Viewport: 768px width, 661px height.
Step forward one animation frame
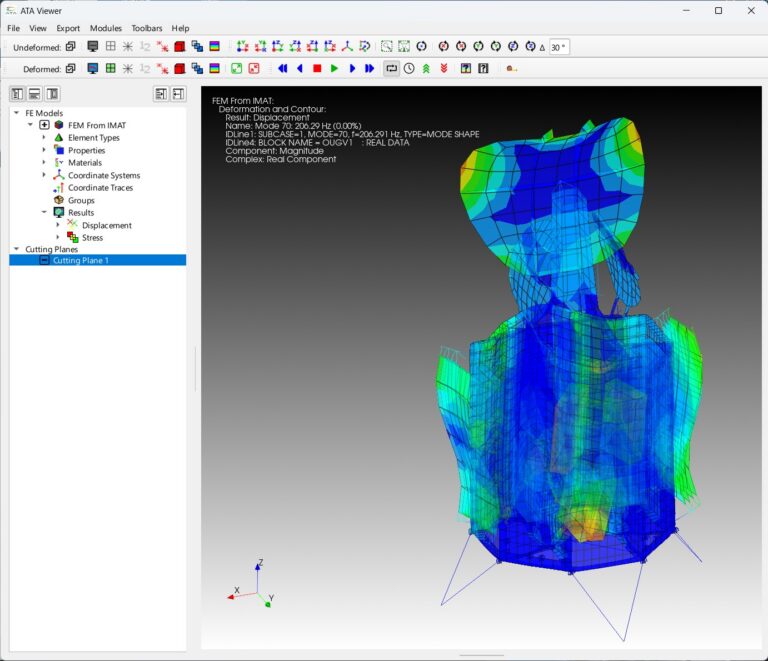(352, 69)
